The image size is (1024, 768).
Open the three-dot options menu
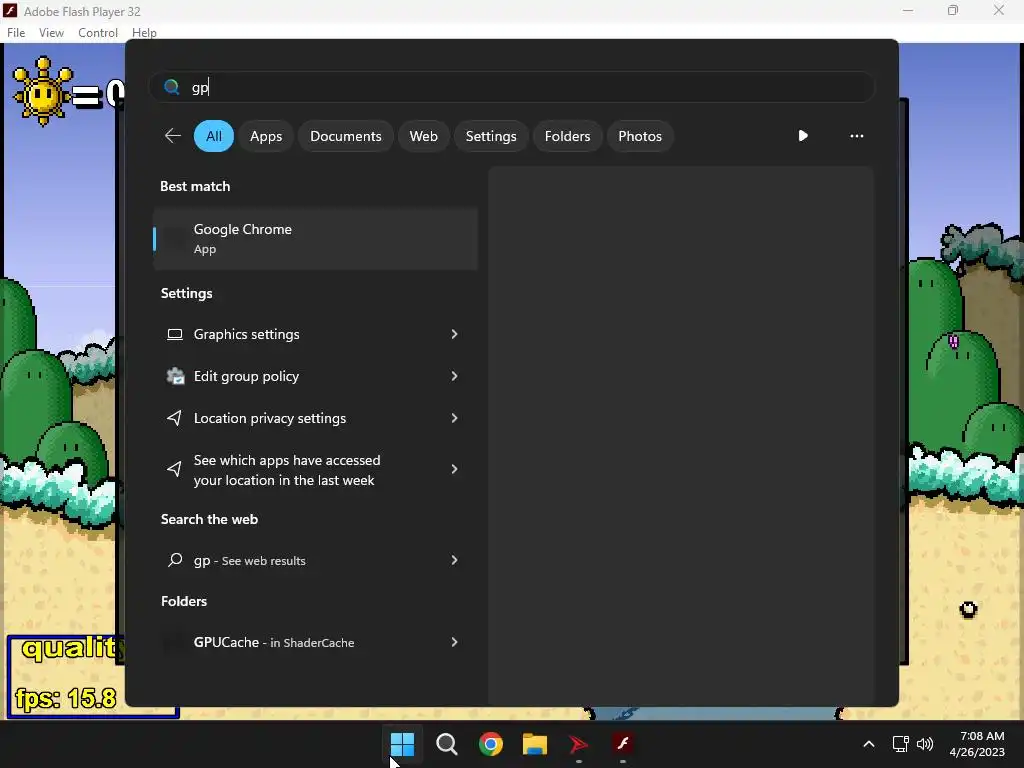point(857,136)
